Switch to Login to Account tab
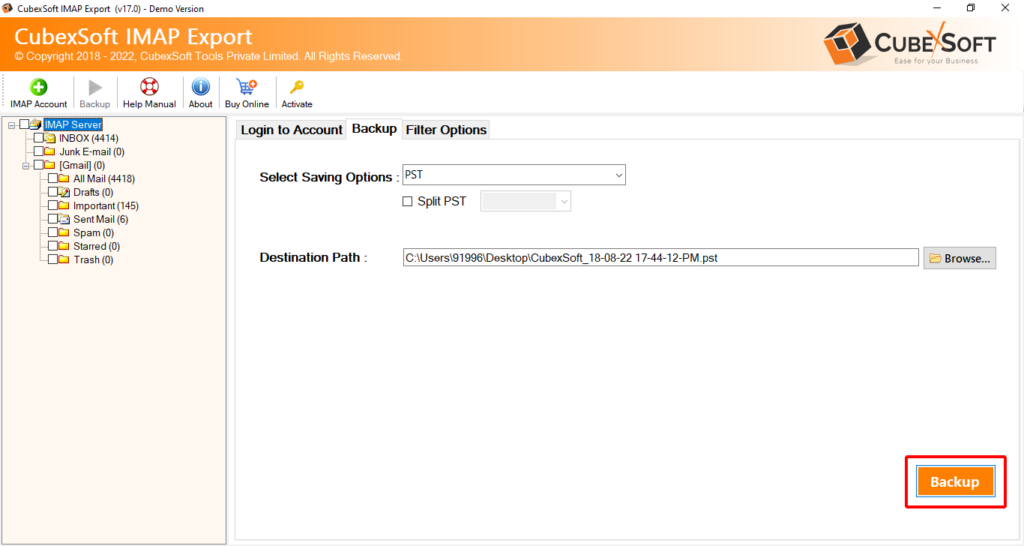1024x546 pixels. [x=291, y=130]
